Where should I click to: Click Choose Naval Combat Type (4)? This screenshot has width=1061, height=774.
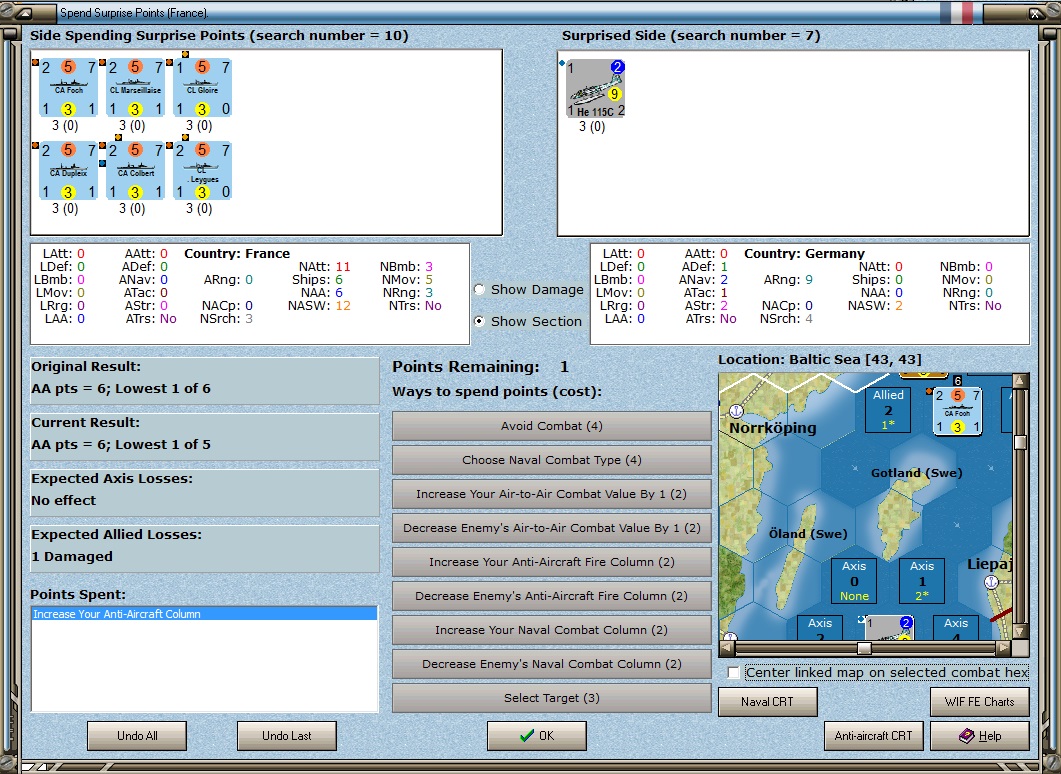pyautogui.click(x=551, y=460)
